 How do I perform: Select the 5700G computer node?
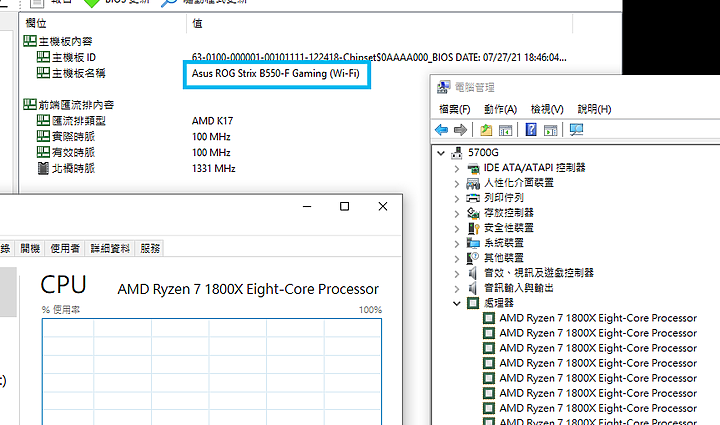483,152
